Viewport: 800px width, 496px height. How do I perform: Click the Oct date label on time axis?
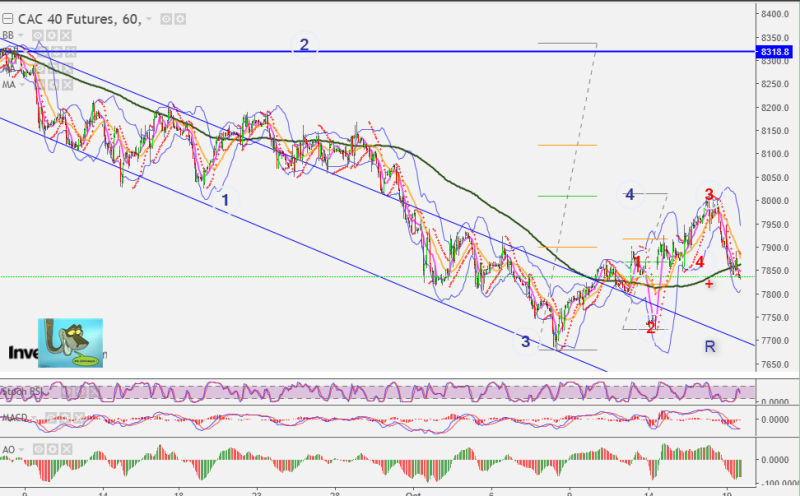click(413, 493)
